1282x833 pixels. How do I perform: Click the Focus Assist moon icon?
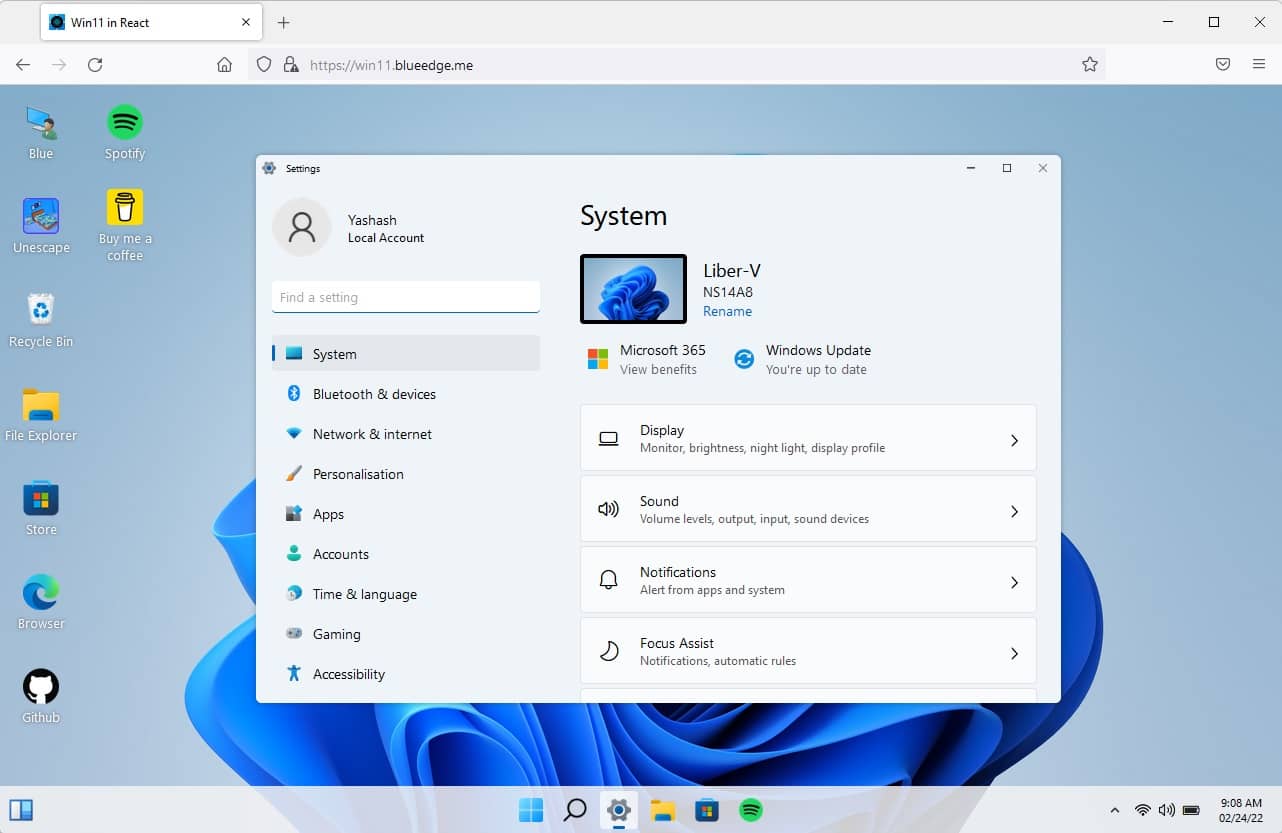pyautogui.click(x=608, y=652)
